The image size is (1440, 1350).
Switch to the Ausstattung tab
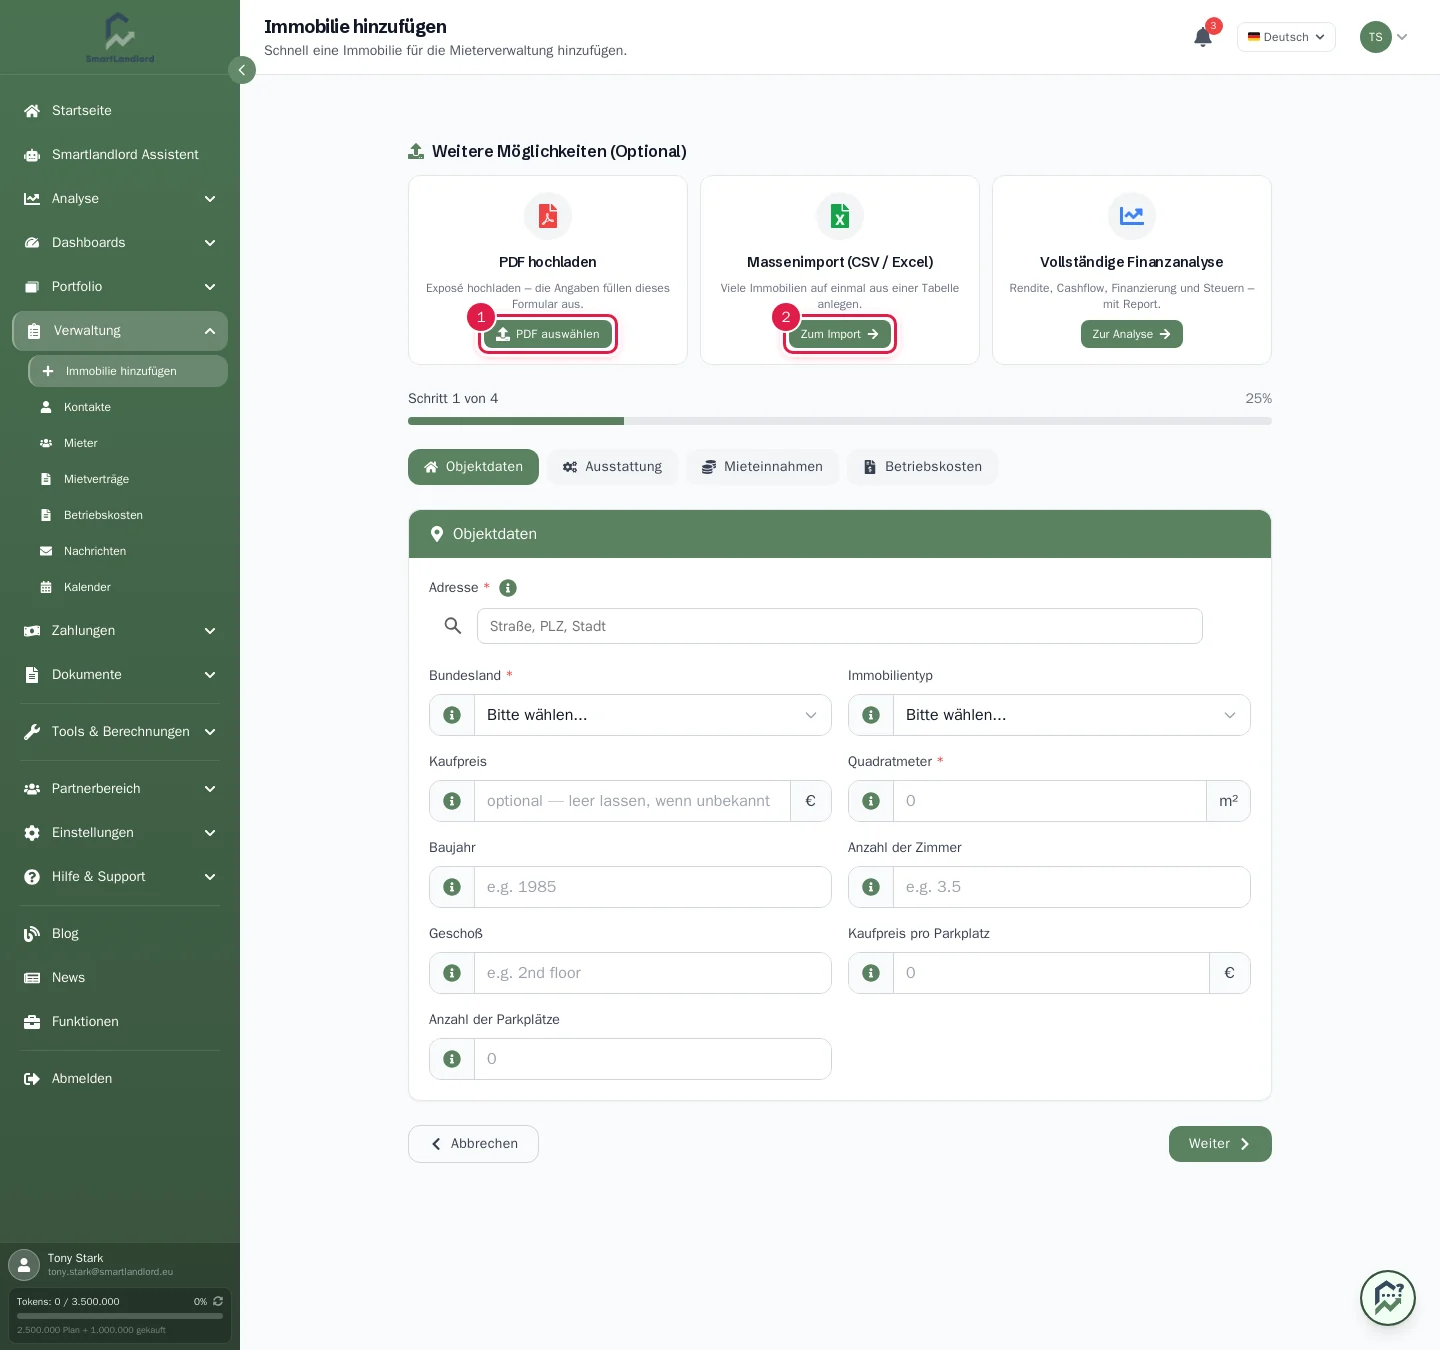click(x=612, y=467)
